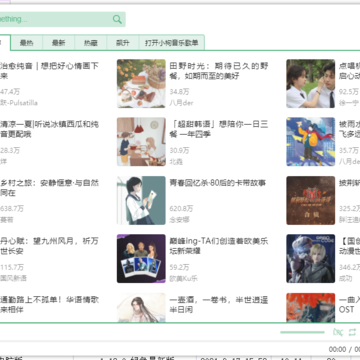Open the 「超甜韩语」 playlist cover image

click(x=141, y=142)
